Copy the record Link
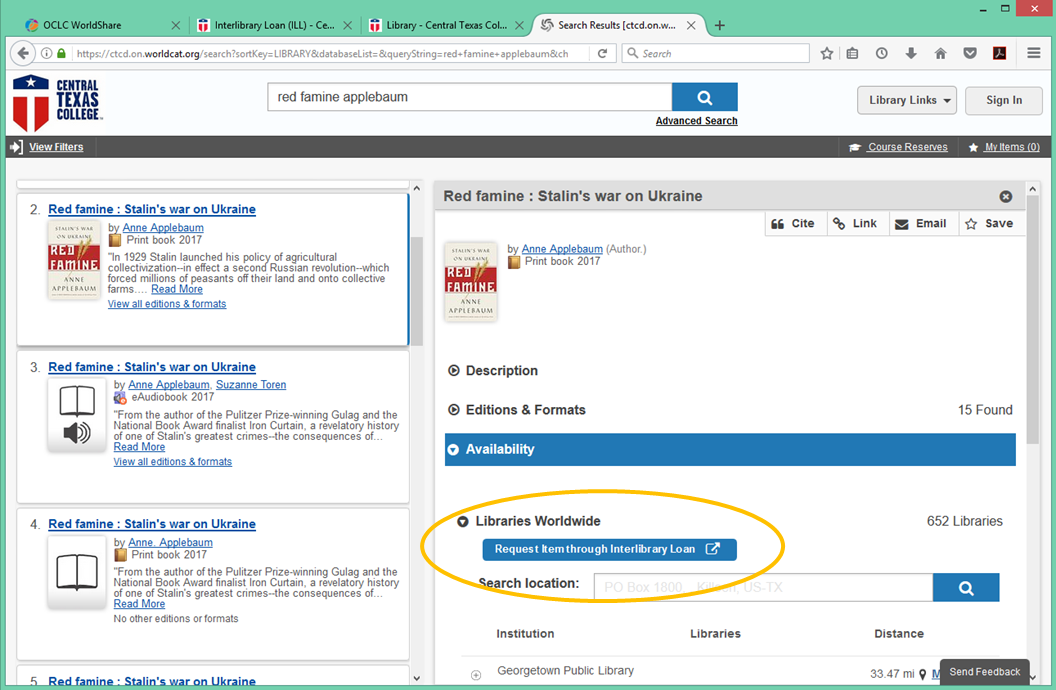The width and height of the screenshot is (1056, 690). click(857, 223)
